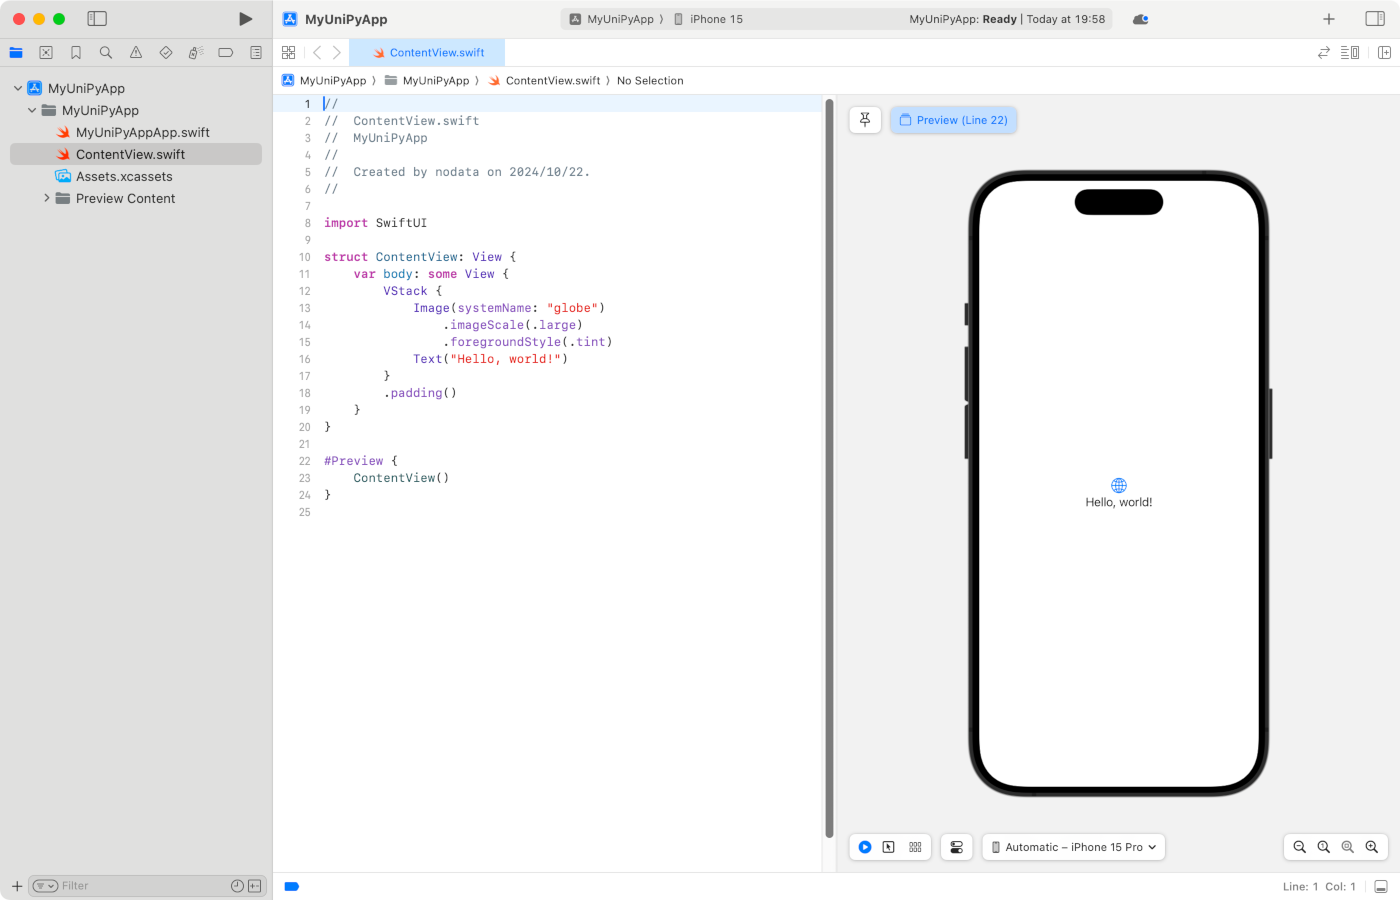Open the Automatic – iPhone 15 Pro dropdown

click(x=1074, y=847)
